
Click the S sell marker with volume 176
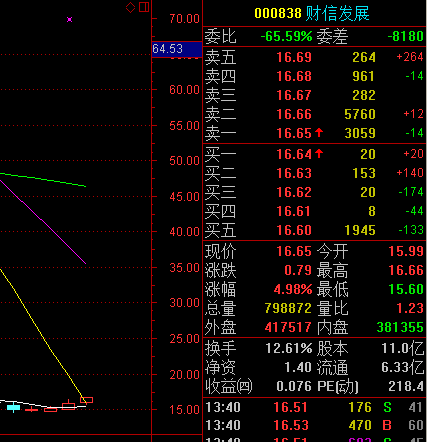coord(387,407)
